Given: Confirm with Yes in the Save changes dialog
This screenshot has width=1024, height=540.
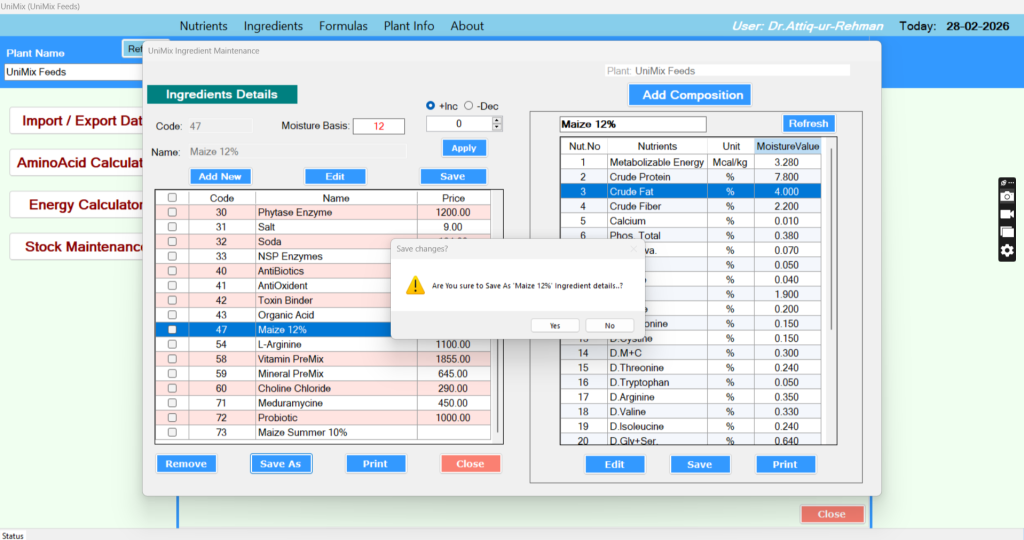Looking at the screenshot, I should (555, 325).
